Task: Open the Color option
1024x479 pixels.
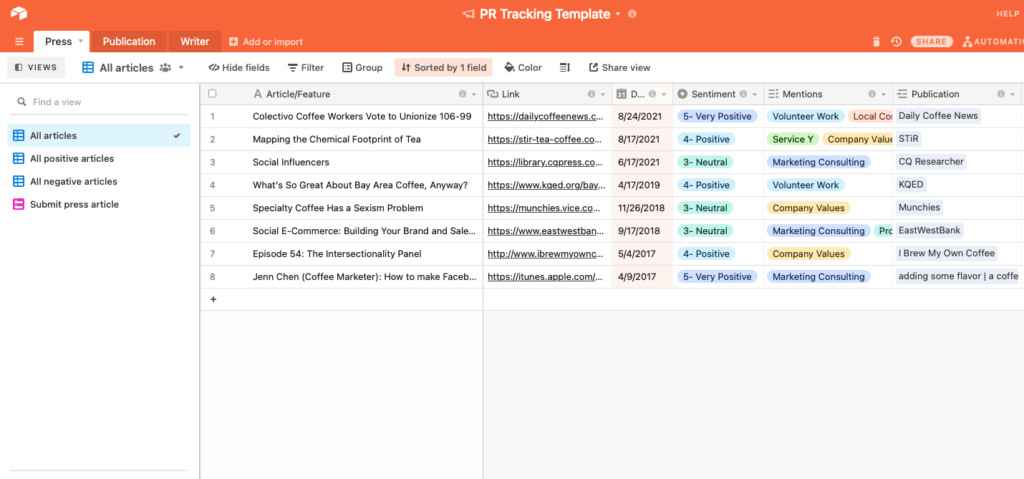Action: click(523, 67)
